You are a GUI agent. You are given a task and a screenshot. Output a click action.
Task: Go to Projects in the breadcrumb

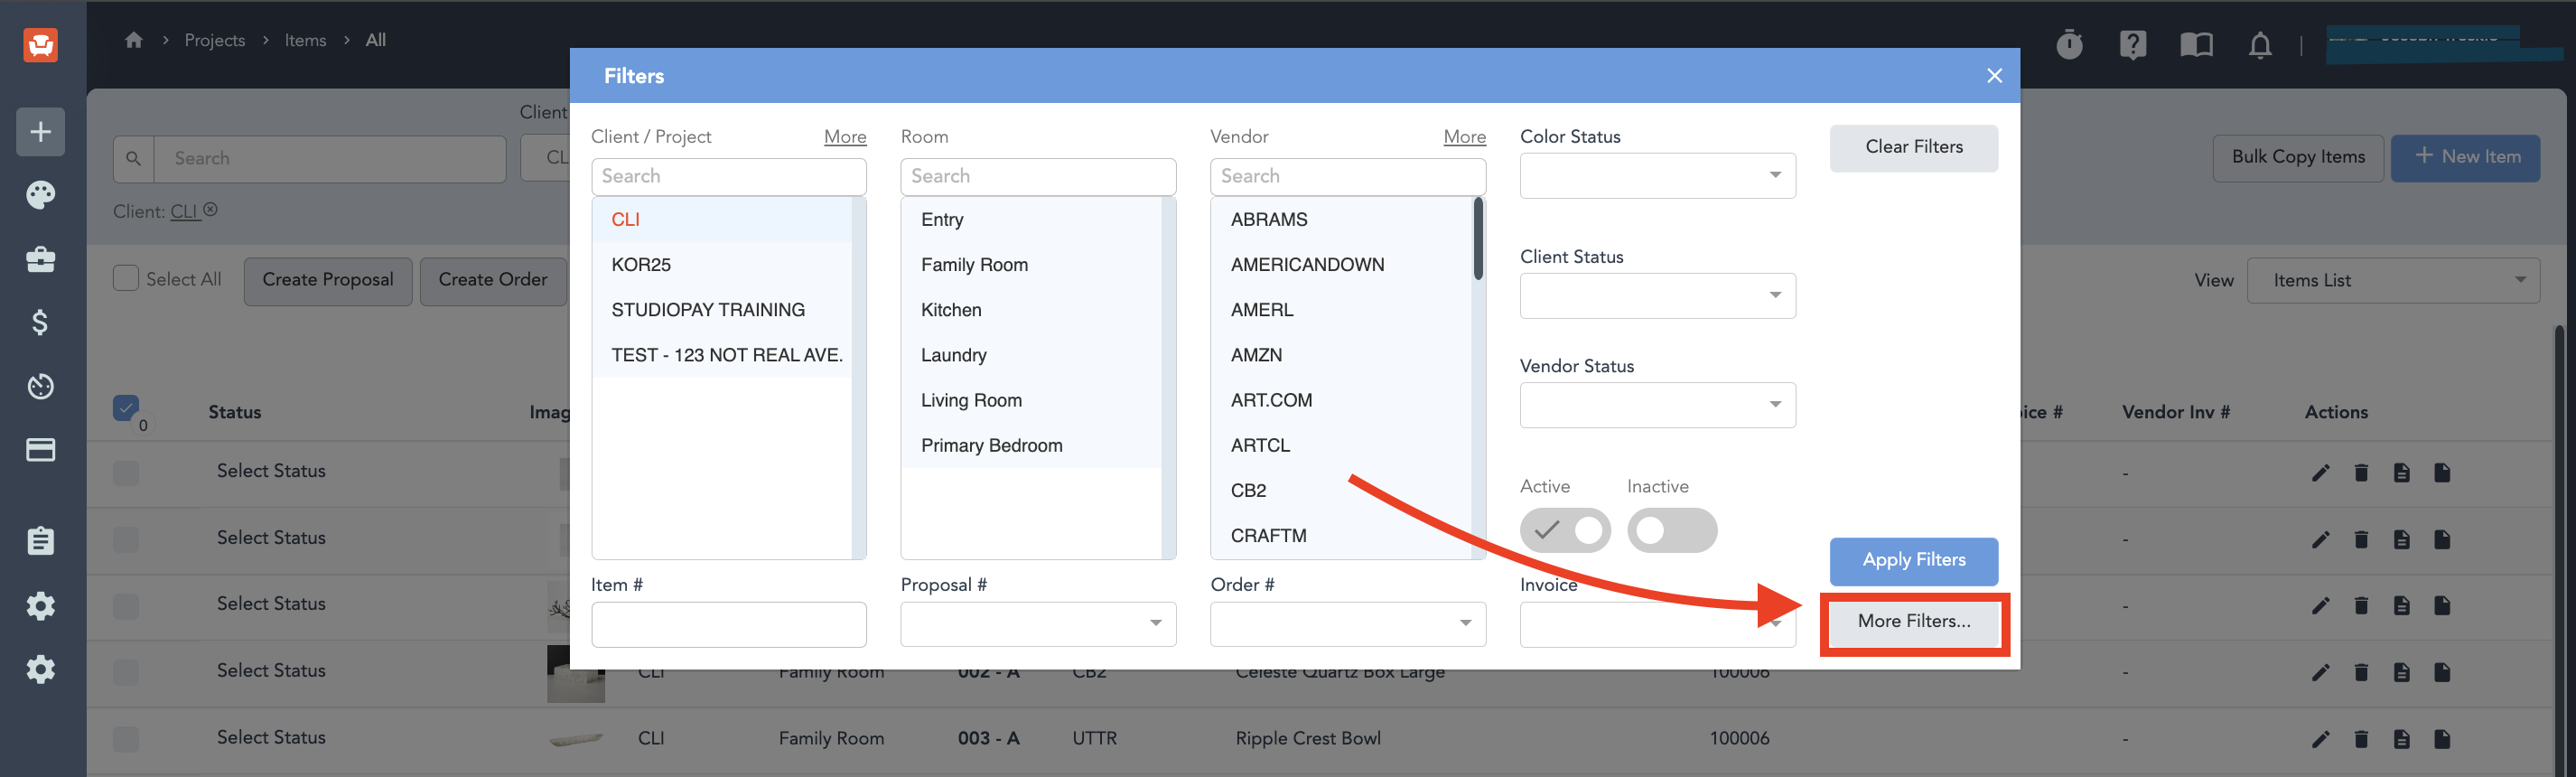click(x=215, y=40)
